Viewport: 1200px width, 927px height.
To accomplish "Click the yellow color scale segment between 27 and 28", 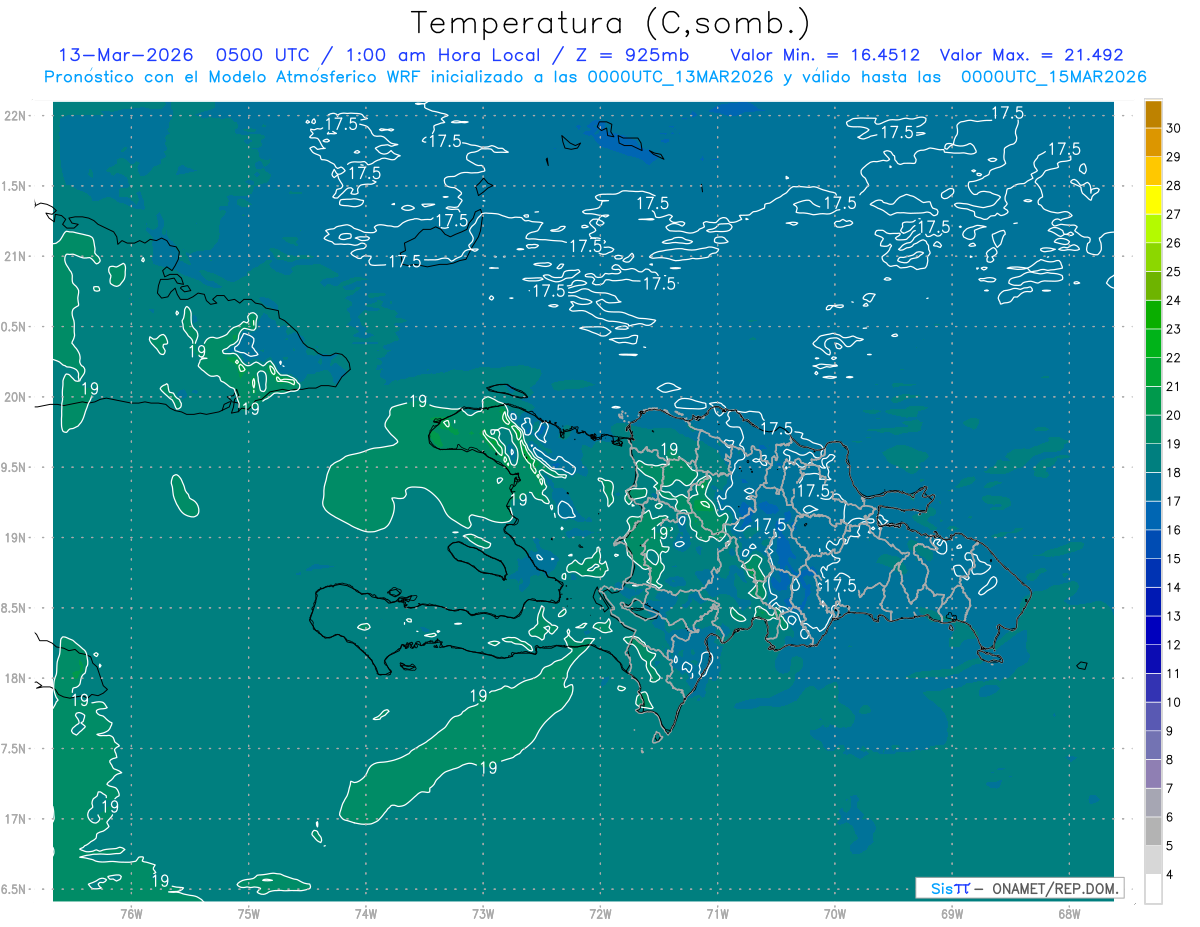I will pyautogui.click(x=1153, y=200).
